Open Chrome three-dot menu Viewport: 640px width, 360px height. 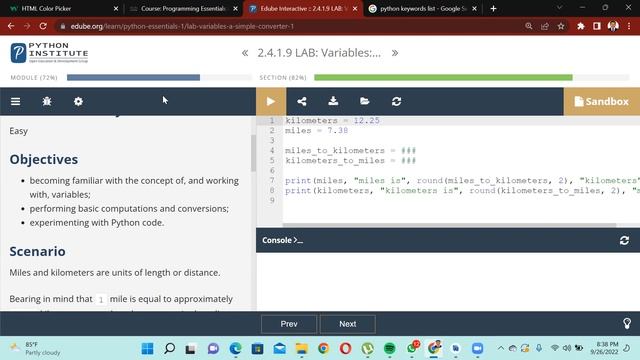(x=629, y=26)
